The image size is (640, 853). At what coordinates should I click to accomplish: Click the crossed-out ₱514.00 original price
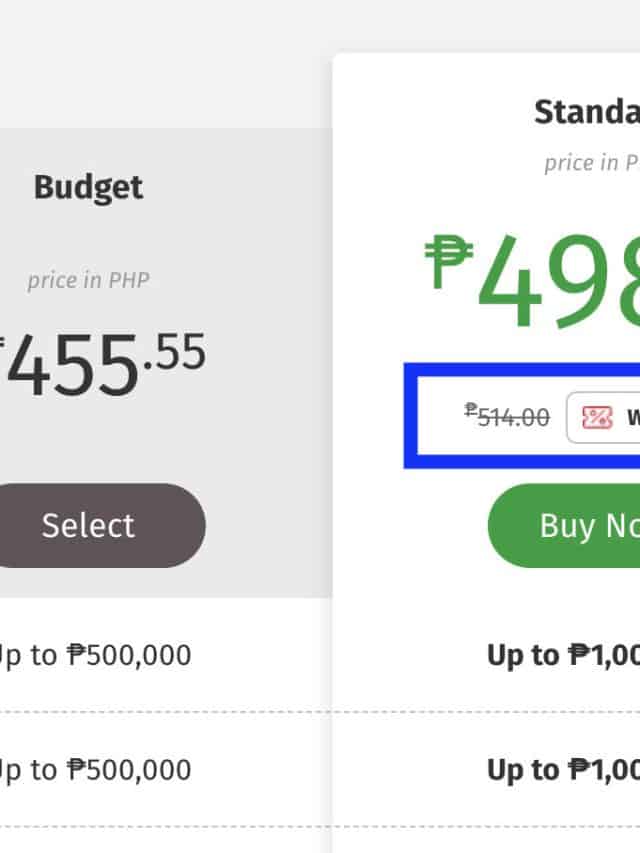pyautogui.click(x=508, y=417)
